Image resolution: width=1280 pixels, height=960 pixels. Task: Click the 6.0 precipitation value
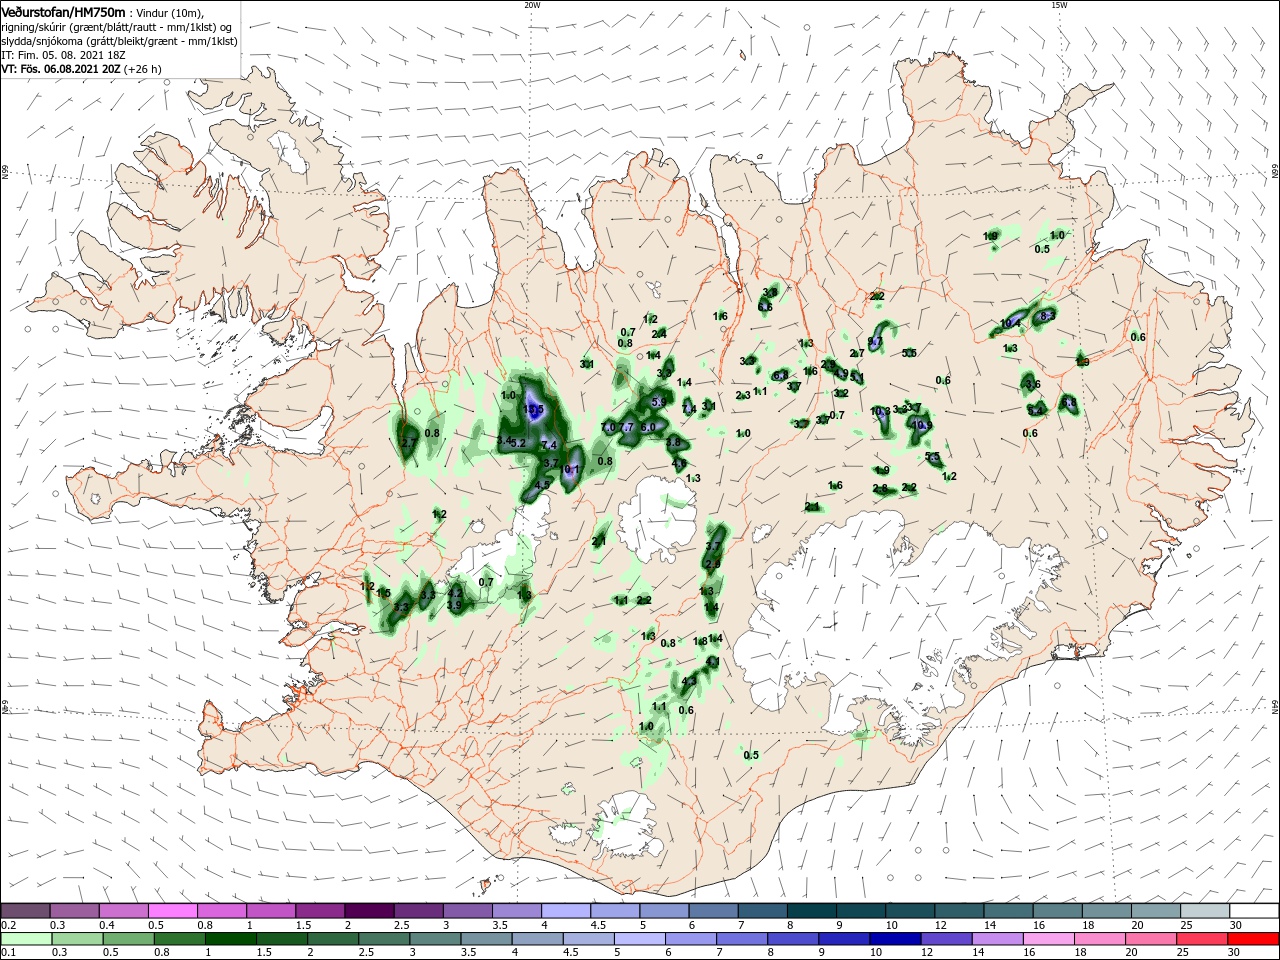coord(648,427)
